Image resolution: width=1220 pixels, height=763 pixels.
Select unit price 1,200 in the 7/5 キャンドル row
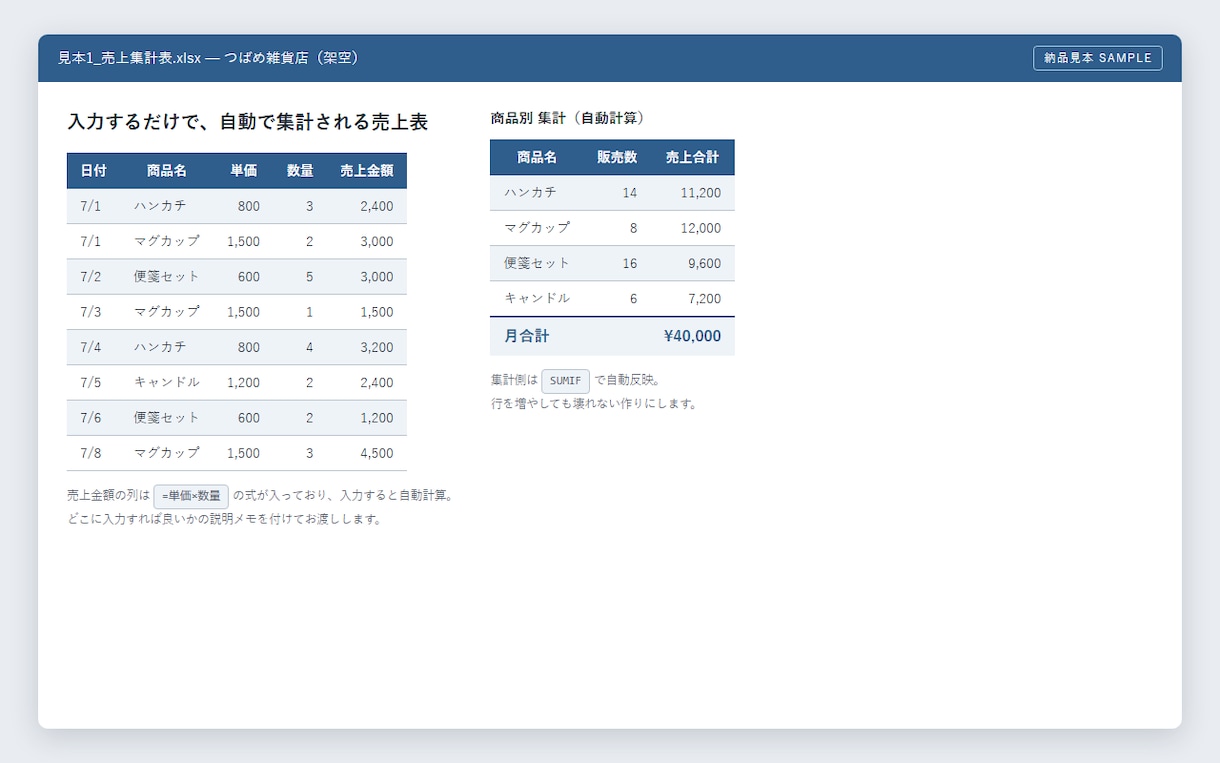click(x=243, y=382)
